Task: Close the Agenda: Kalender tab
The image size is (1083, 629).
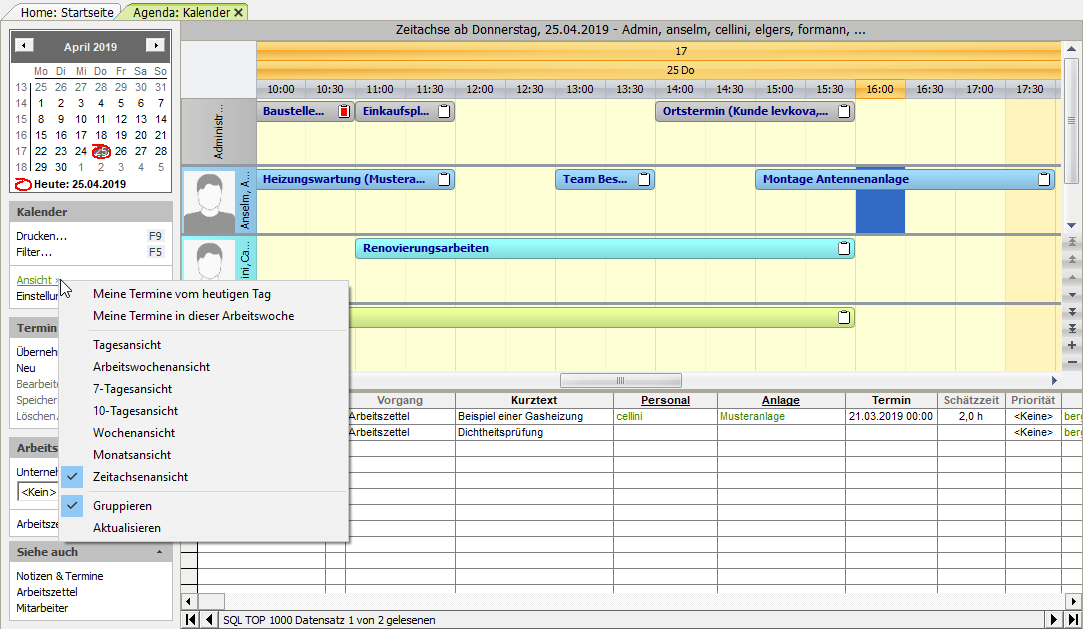Action: coord(239,12)
